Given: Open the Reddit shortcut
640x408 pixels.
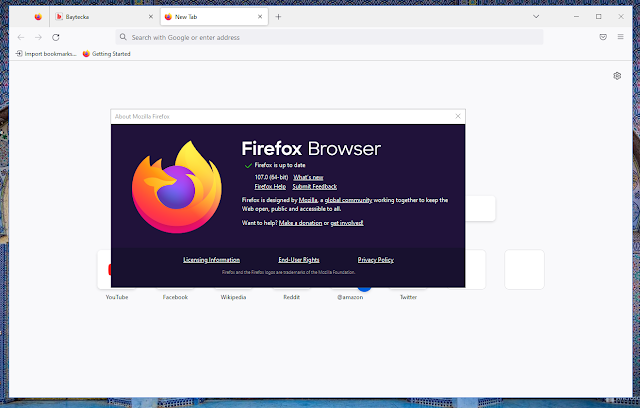Looking at the screenshot, I should click(x=291, y=297).
